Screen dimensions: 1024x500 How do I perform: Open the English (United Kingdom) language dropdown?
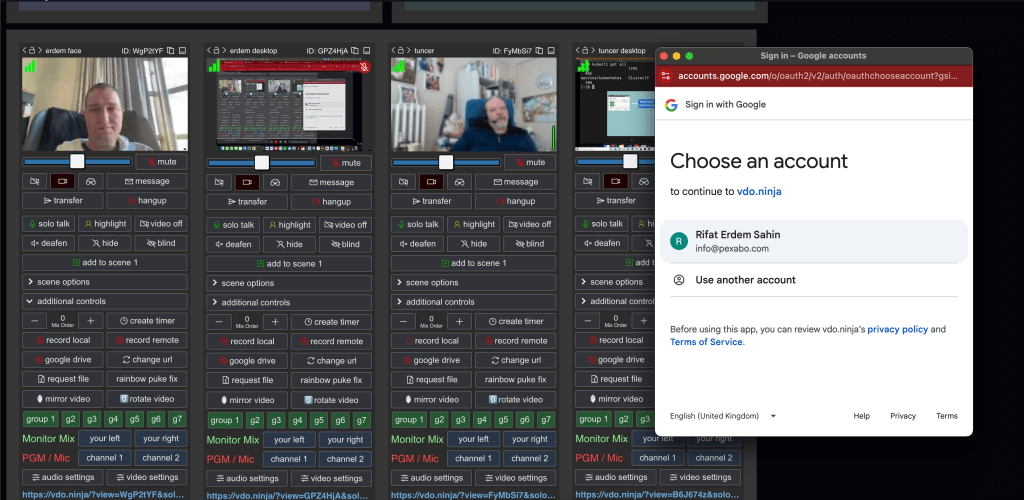[x=722, y=416]
